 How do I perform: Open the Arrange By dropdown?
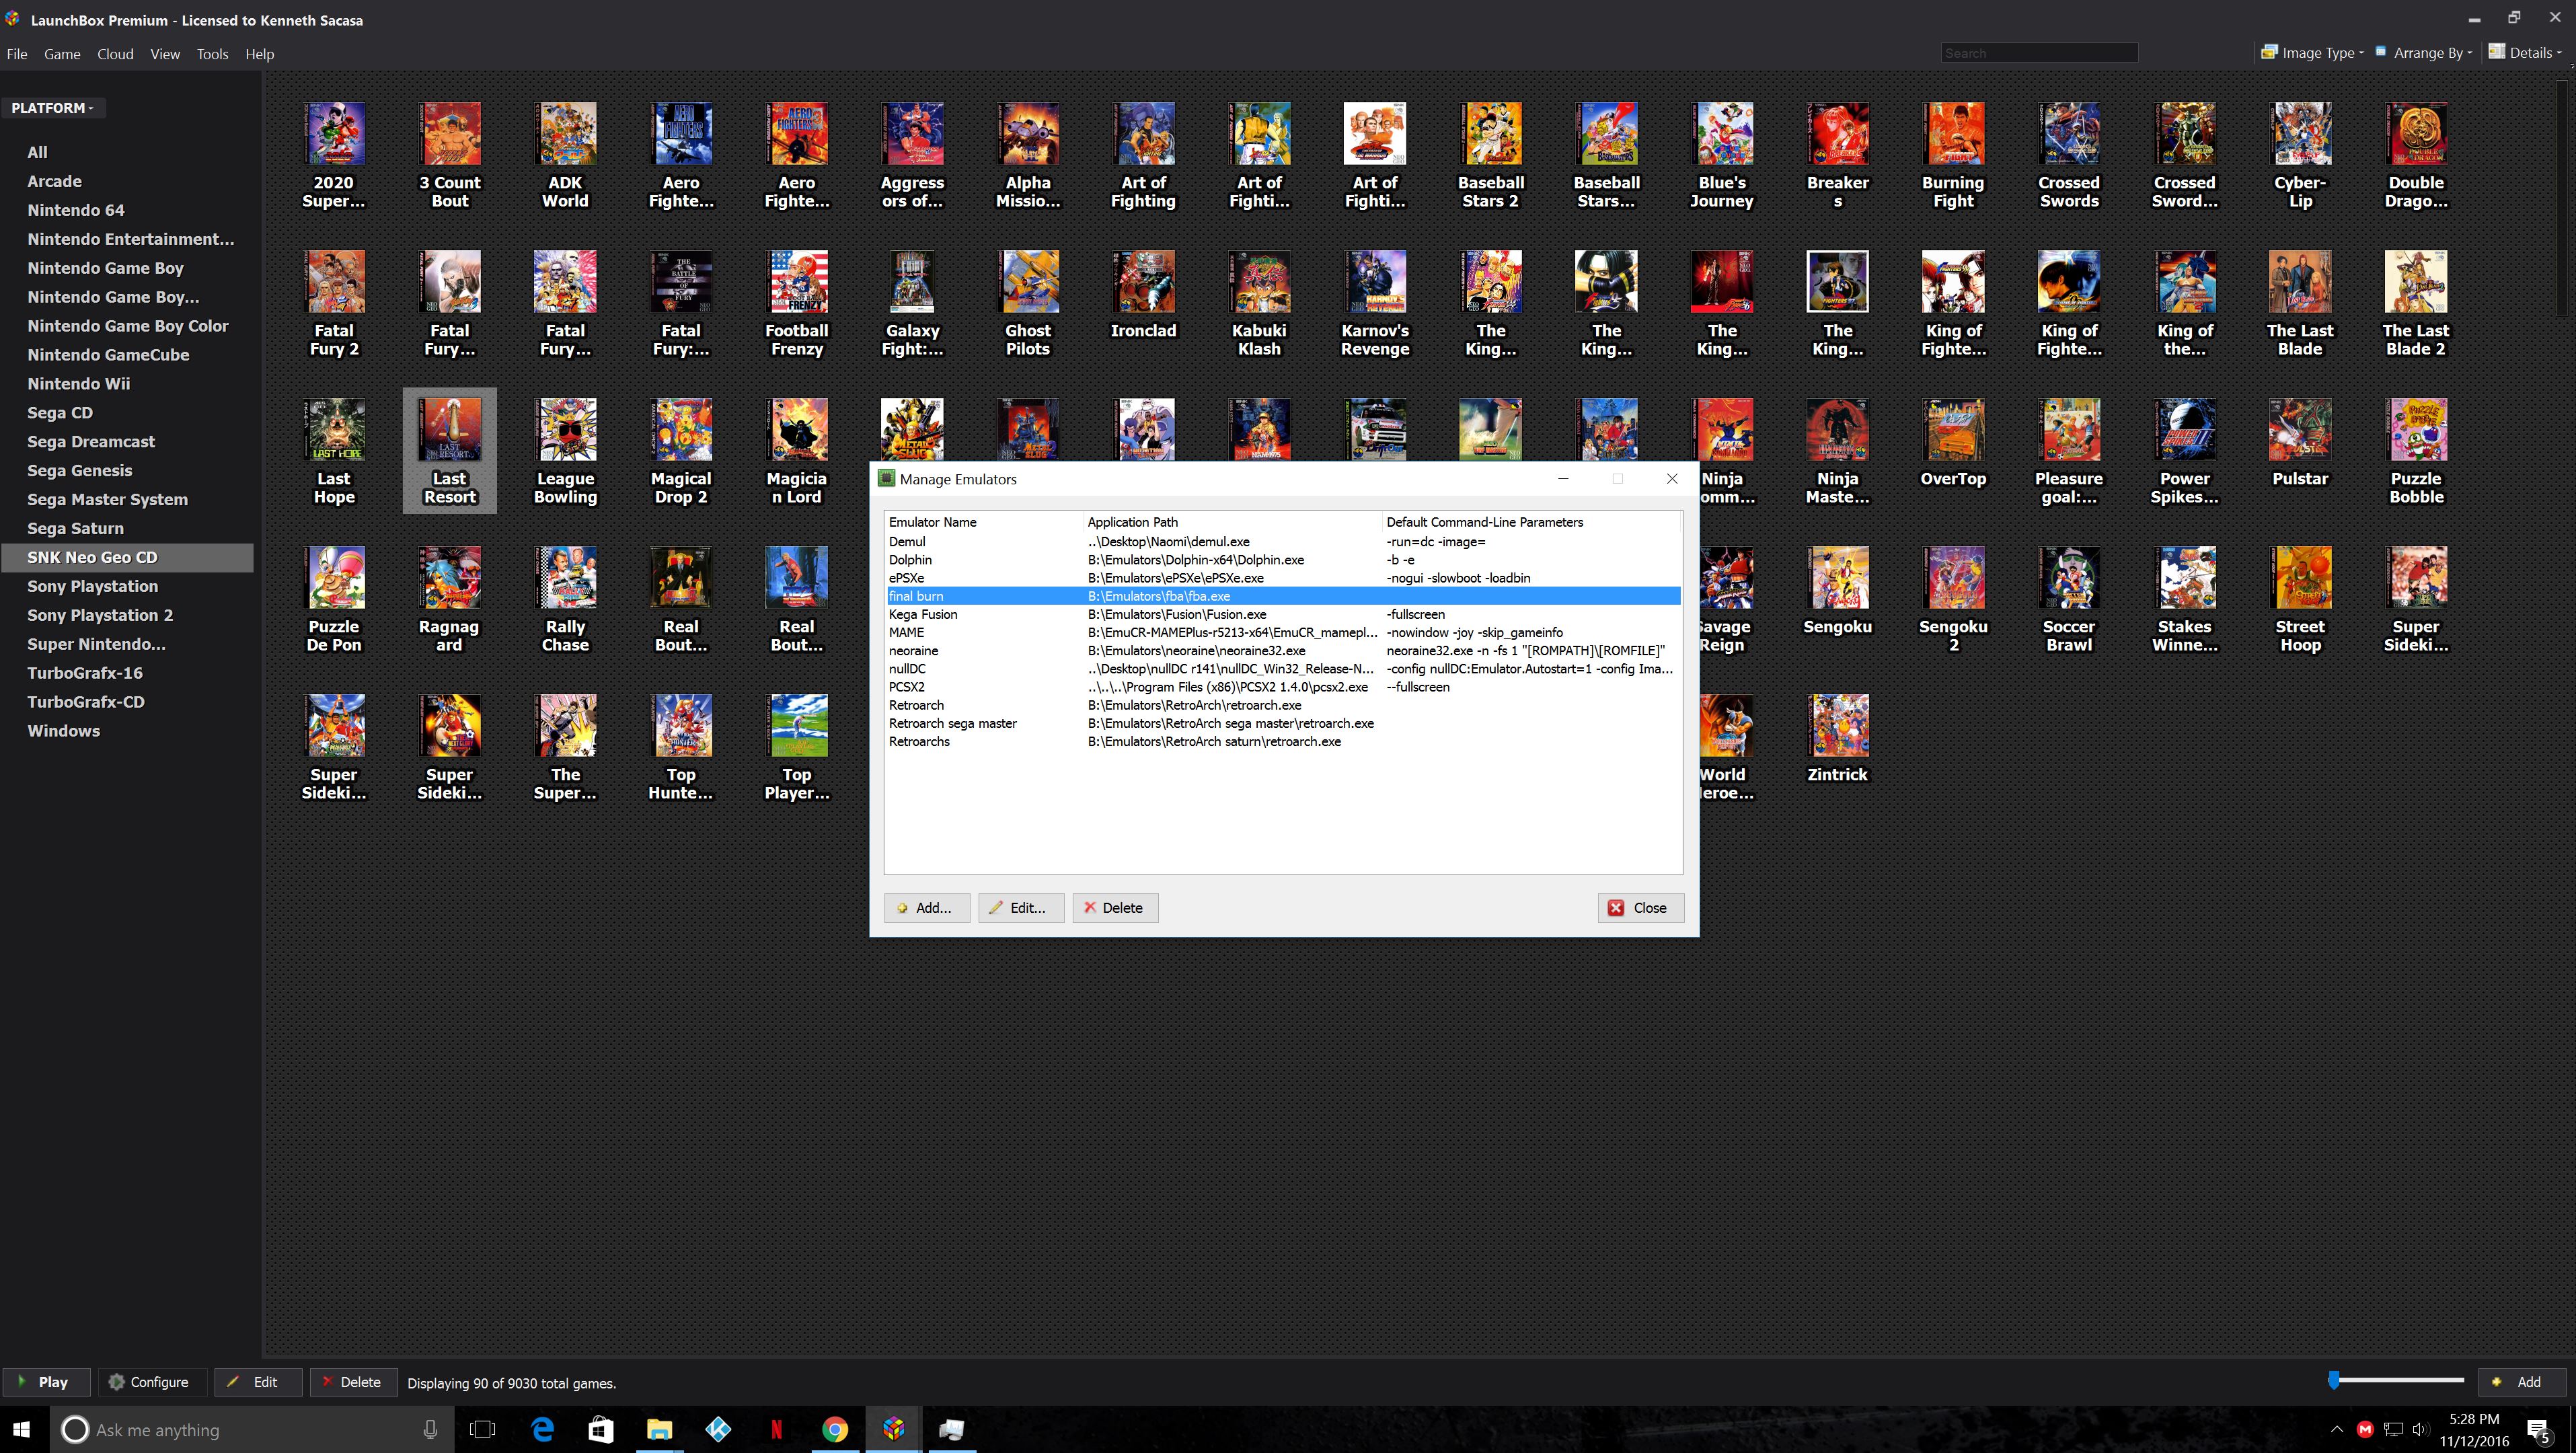[x=2423, y=52]
